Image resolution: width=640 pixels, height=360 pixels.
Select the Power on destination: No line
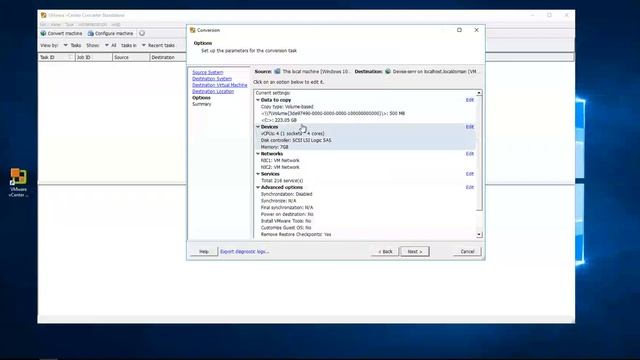point(287,214)
